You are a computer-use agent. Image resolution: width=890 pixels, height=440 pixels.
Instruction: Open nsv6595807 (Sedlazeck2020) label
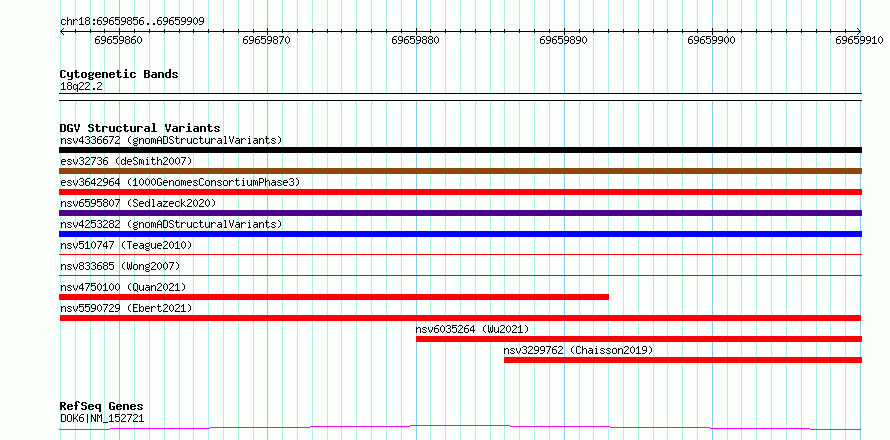tap(138, 203)
